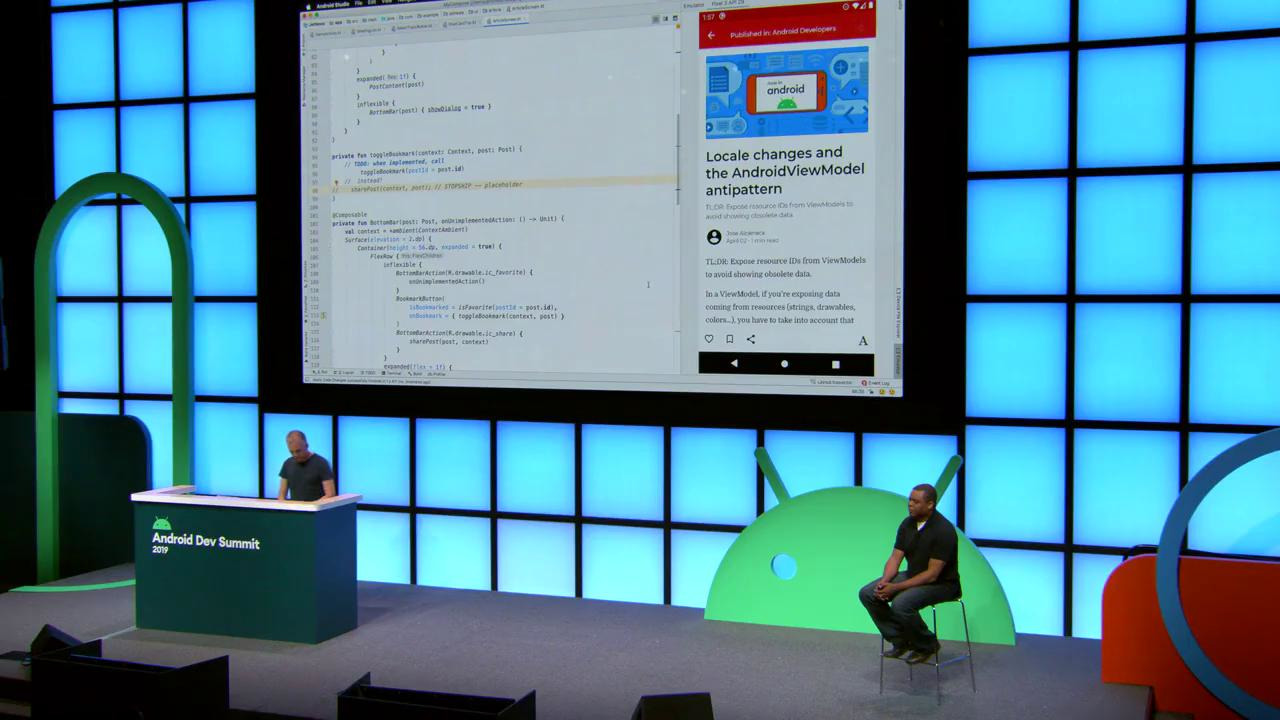Open the File menu in the macOS menu bar
Screen dimensions: 1280x720
point(358,4)
